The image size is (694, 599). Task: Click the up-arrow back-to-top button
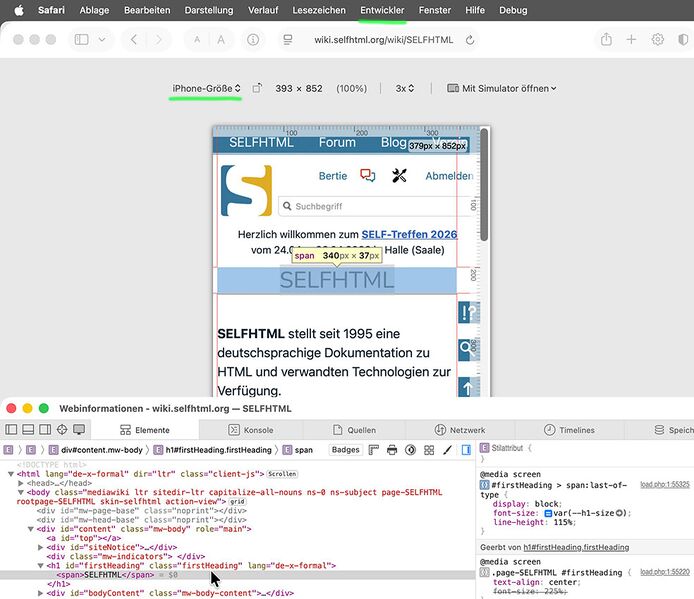click(469, 387)
